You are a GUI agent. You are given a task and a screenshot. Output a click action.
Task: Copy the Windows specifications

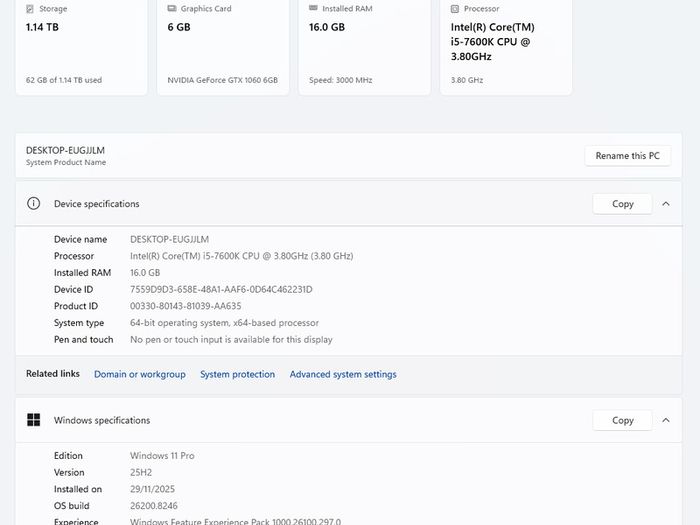[x=622, y=420]
